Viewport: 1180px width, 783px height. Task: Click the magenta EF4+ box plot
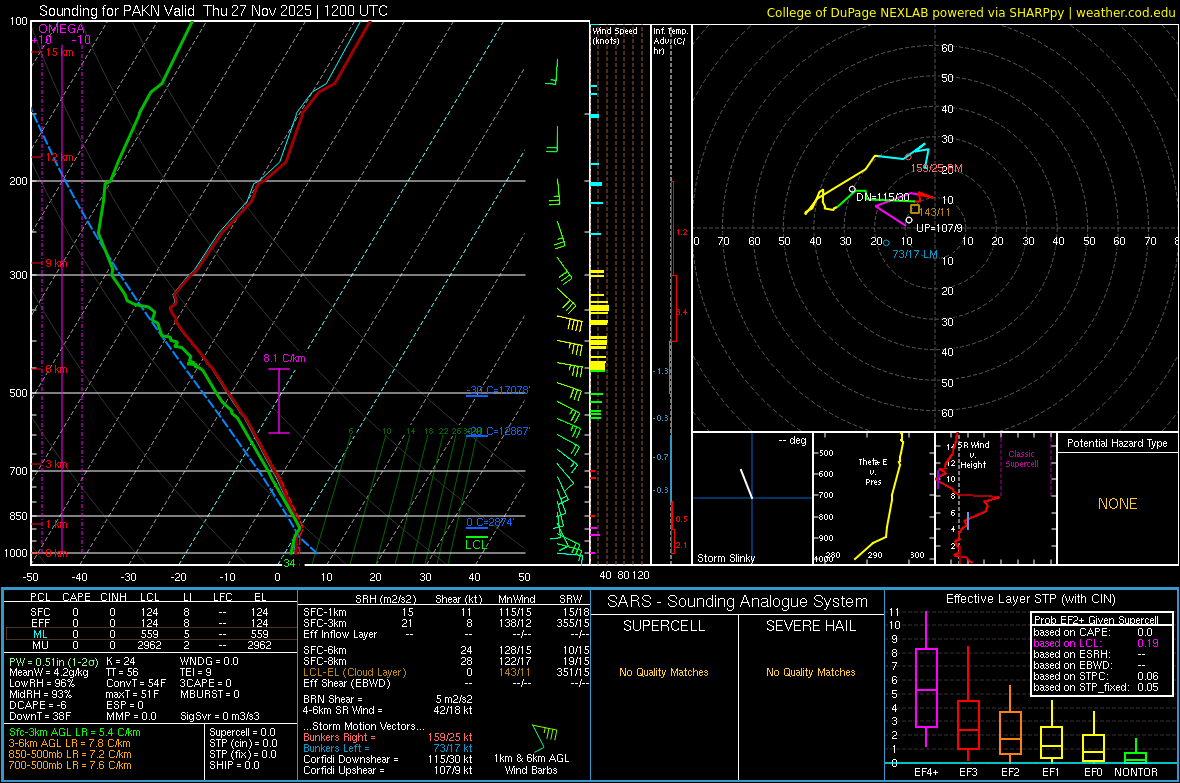[926, 679]
